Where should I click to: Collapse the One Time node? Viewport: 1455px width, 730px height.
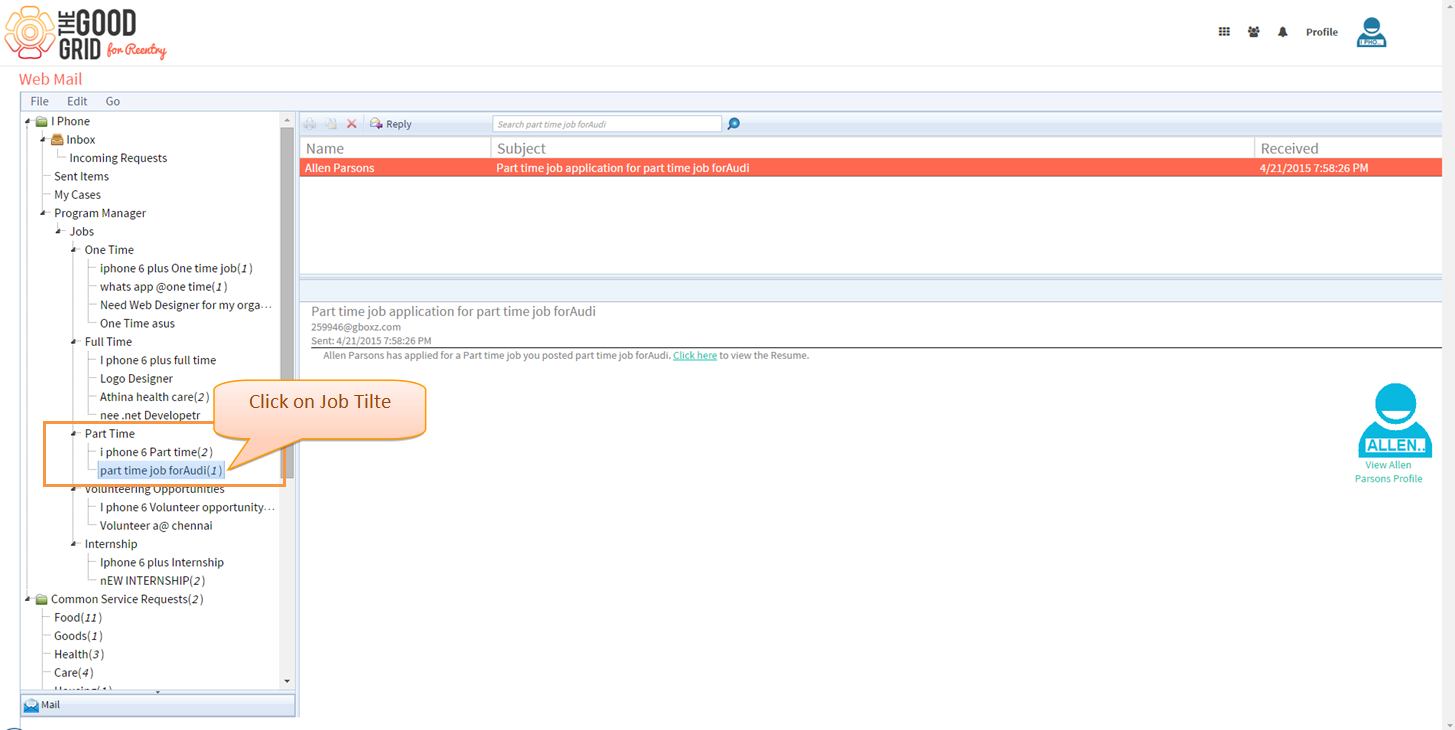coord(74,250)
